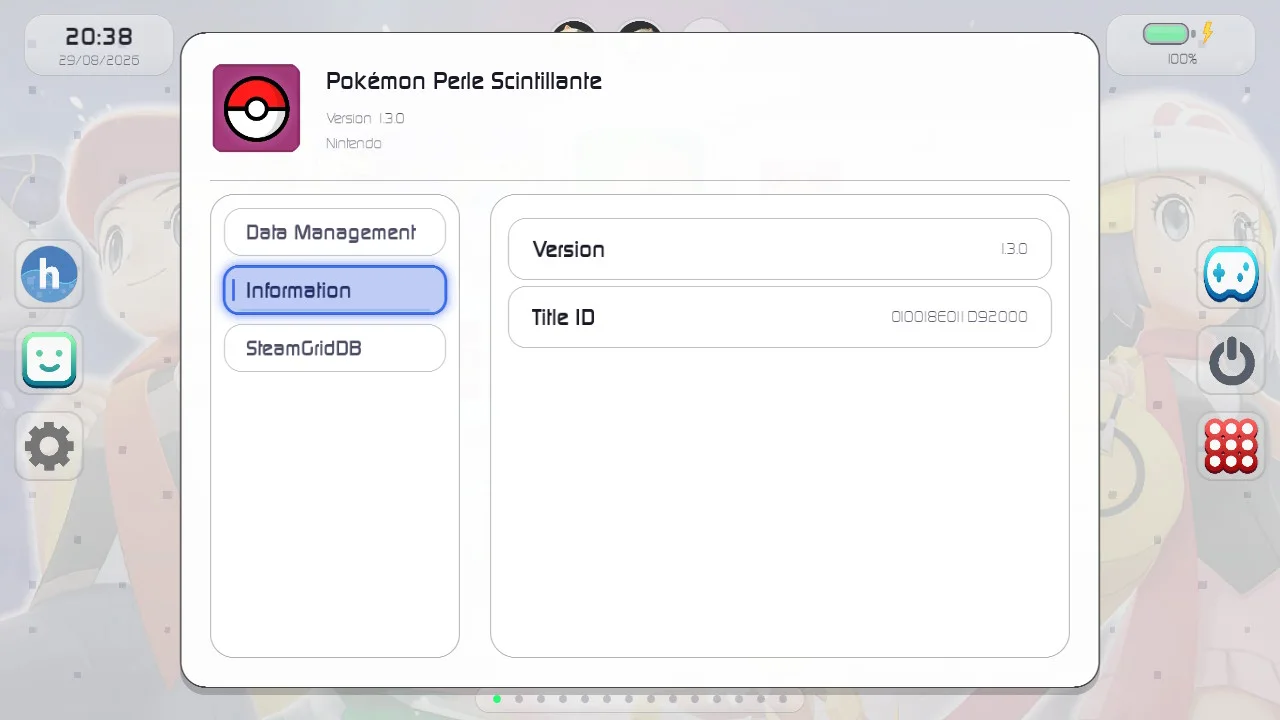The height and width of the screenshot is (720, 1280).
Task: Open the settings gear icon
Action: click(49, 446)
